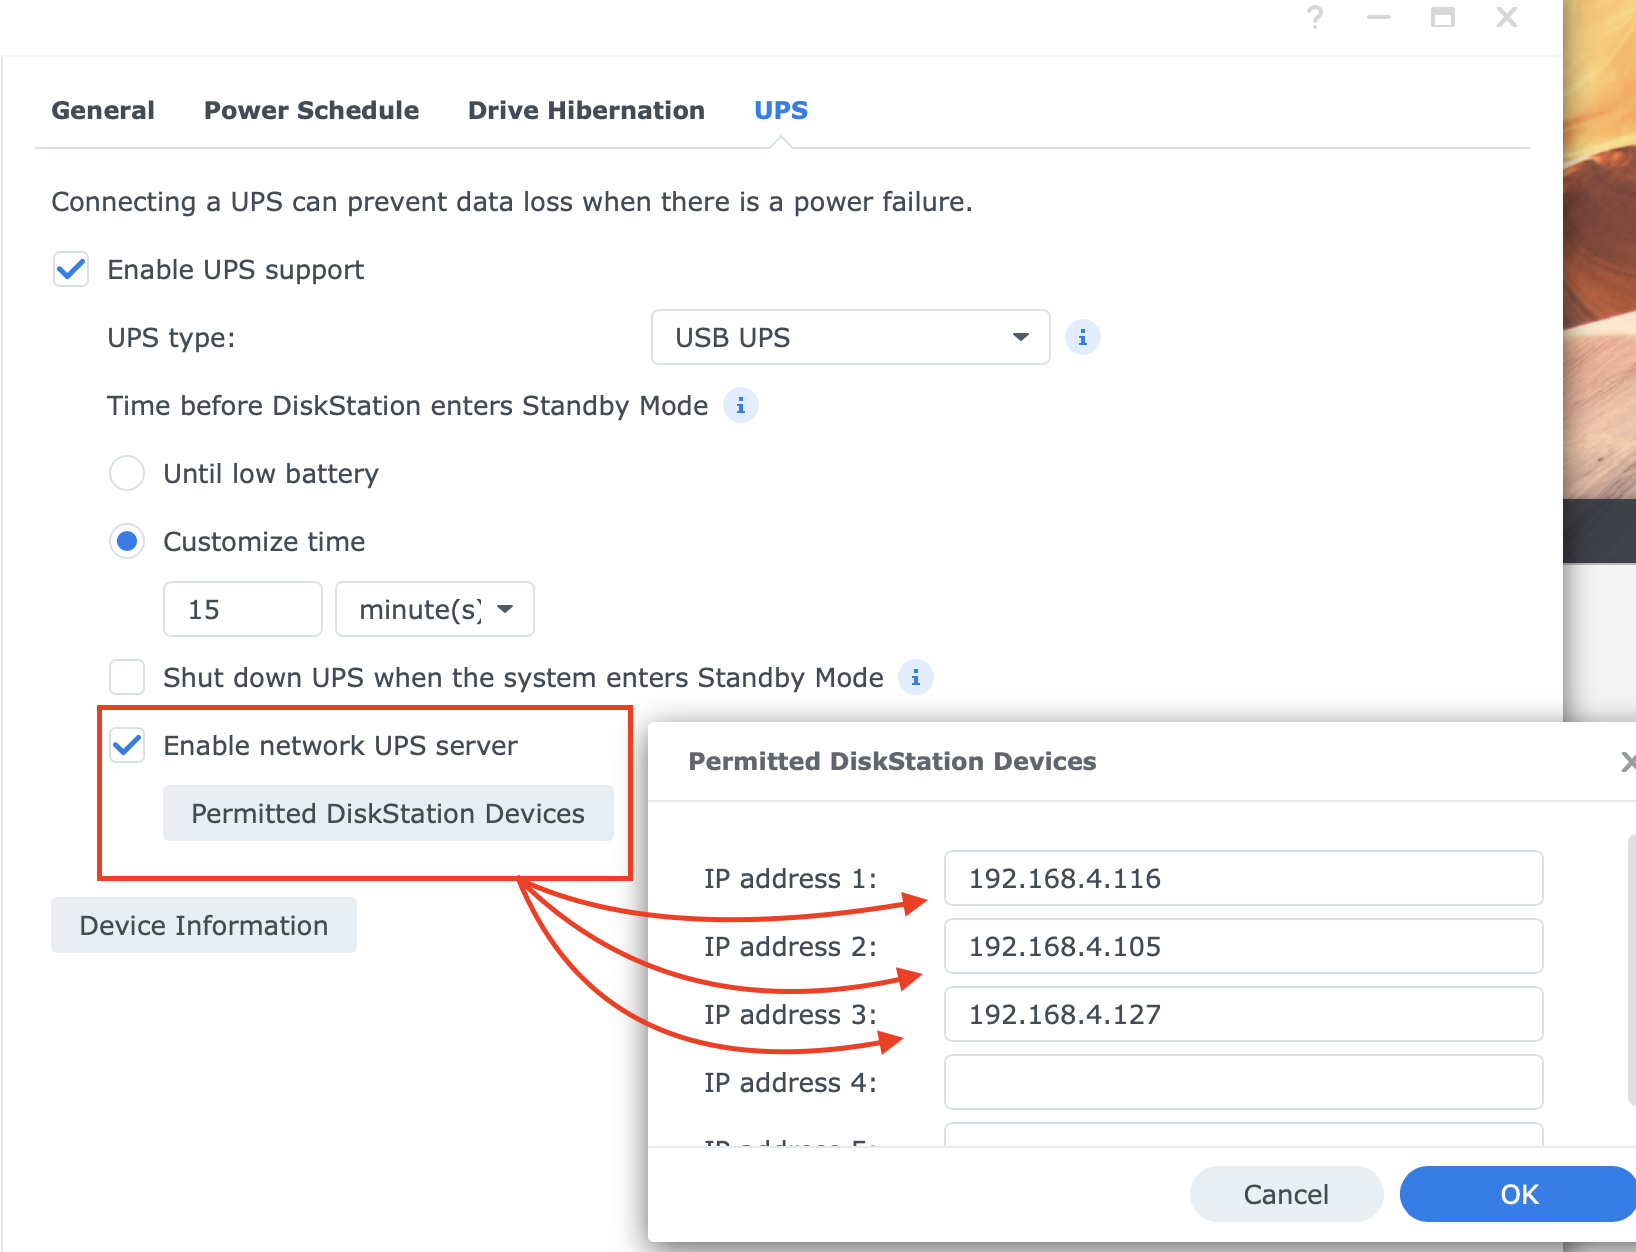Open help via the question mark icon
Screen dimensions: 1636x1252
pyautogui.click(x=1315, y=17)
